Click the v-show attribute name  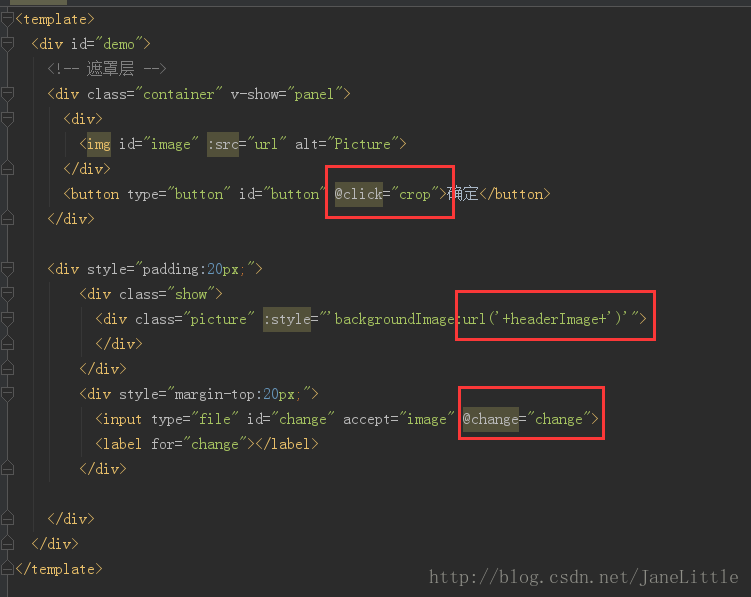[x=254, y=94]
